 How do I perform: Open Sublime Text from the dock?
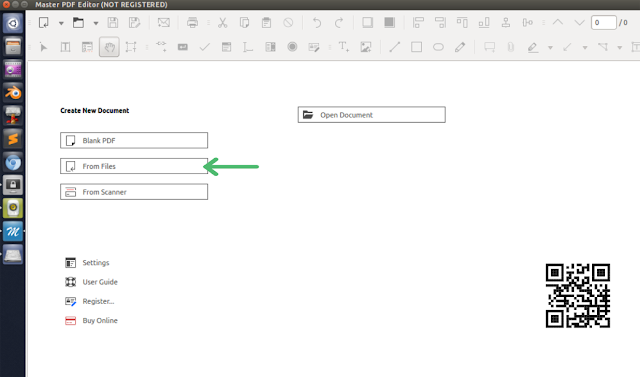tap(13, 139)
